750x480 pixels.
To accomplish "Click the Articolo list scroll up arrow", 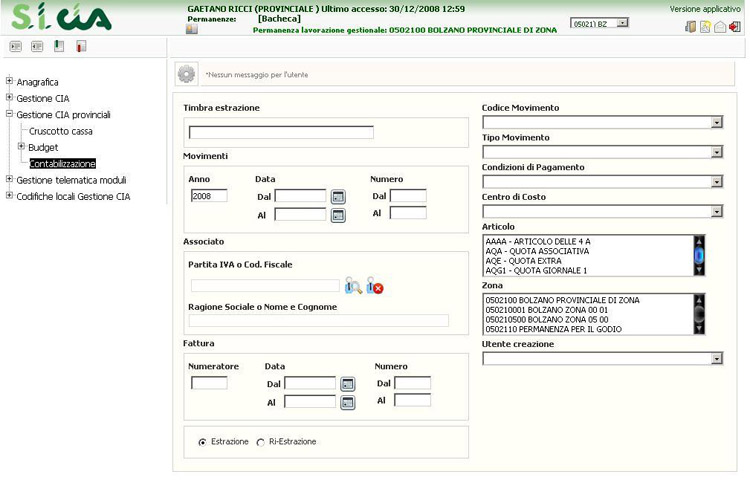I will 699,241.
